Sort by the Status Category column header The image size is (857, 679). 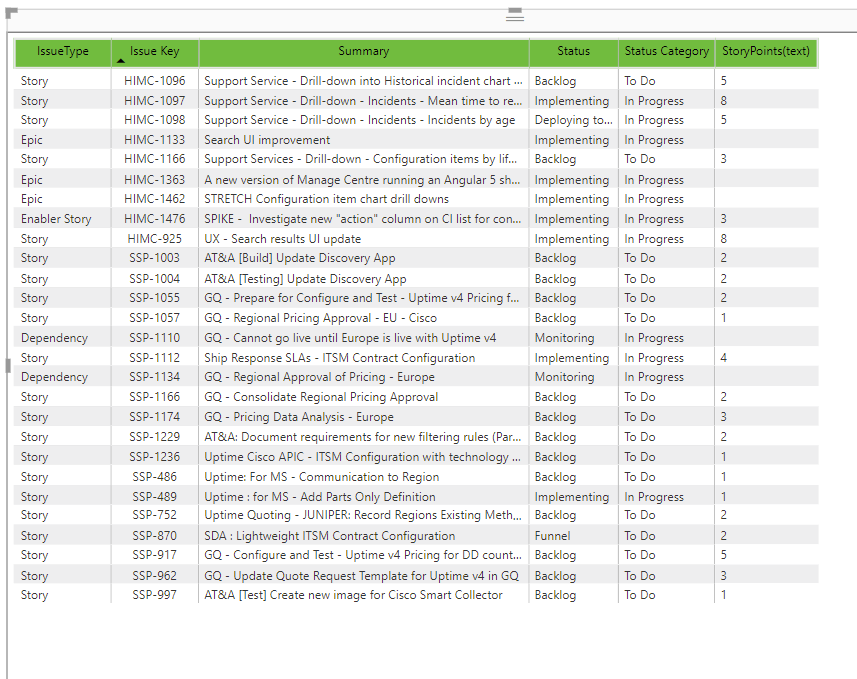[x=666, y=51]
